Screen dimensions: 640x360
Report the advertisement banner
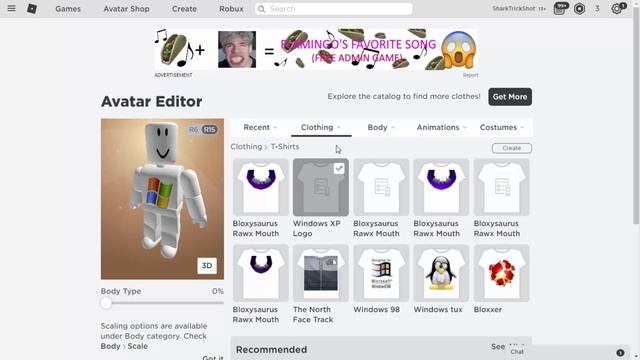[x=470, y=75]
